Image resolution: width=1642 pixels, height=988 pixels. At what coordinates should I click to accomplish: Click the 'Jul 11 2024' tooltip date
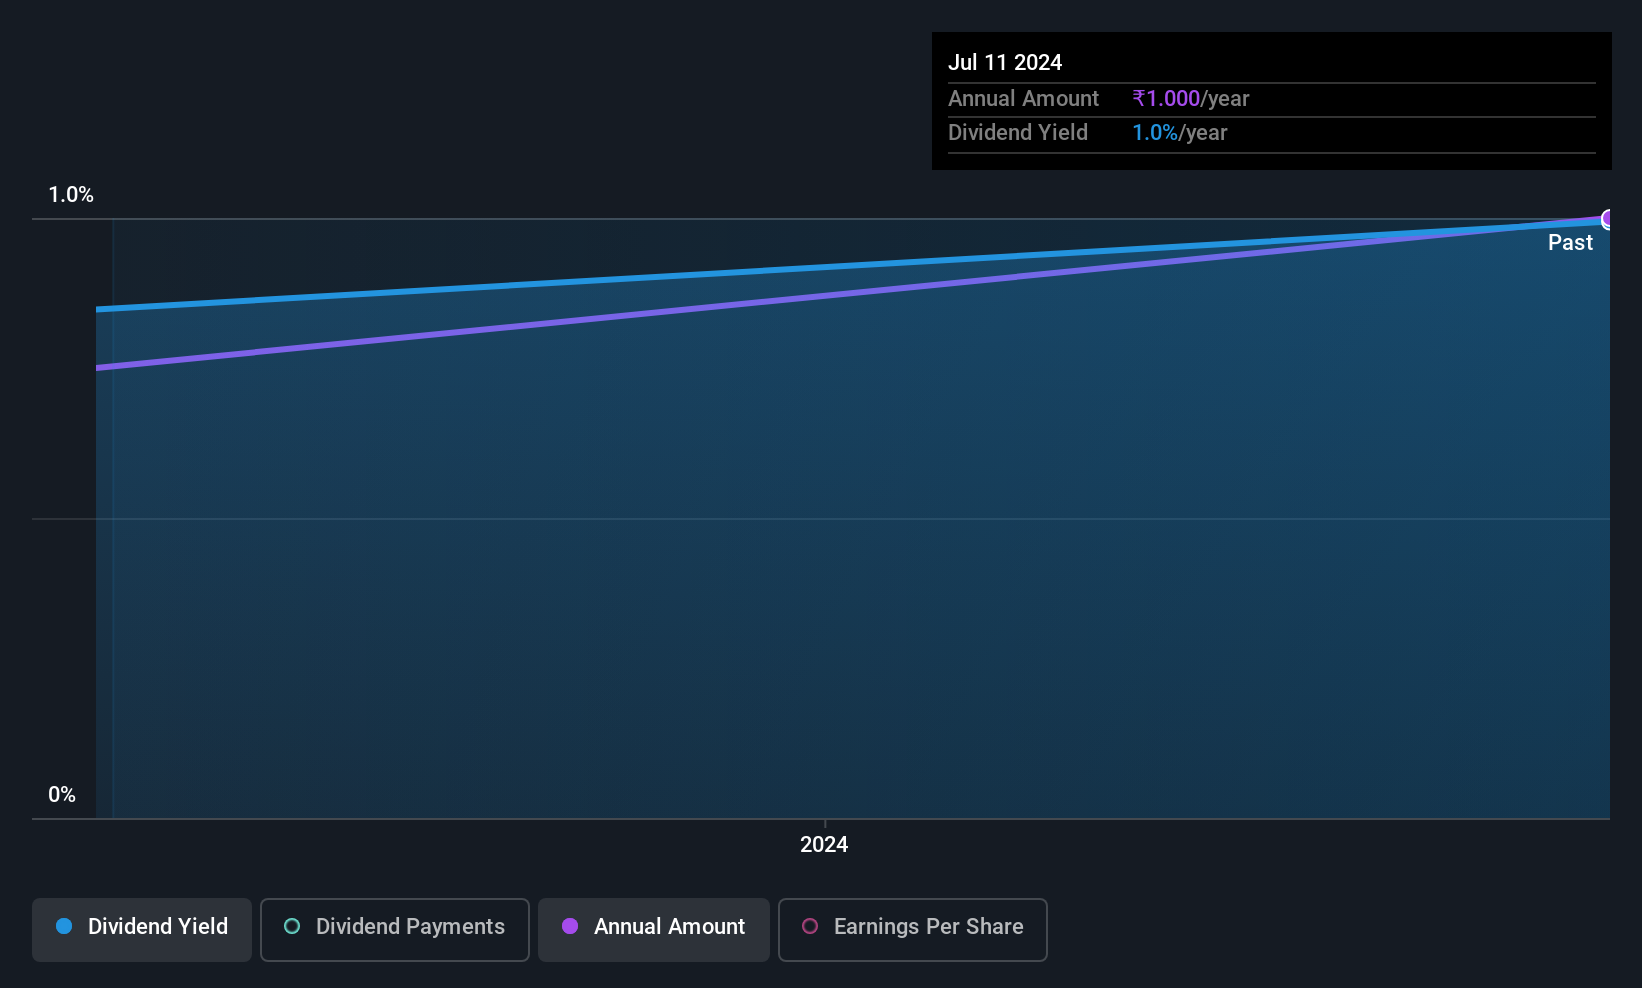click(x=1005, y=62)
